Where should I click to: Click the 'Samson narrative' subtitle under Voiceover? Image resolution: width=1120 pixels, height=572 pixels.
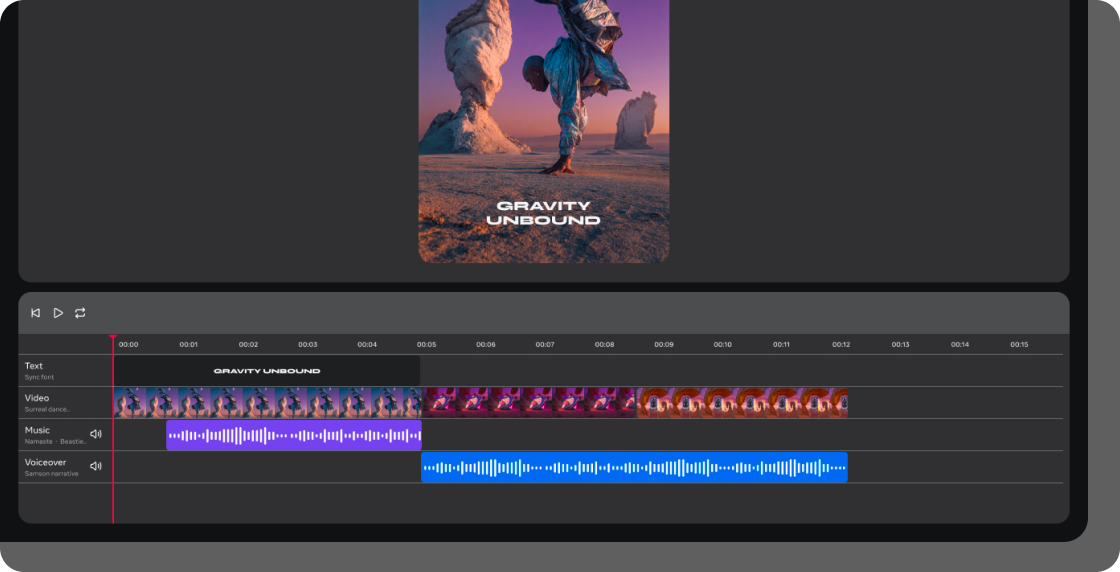[51, 473]
